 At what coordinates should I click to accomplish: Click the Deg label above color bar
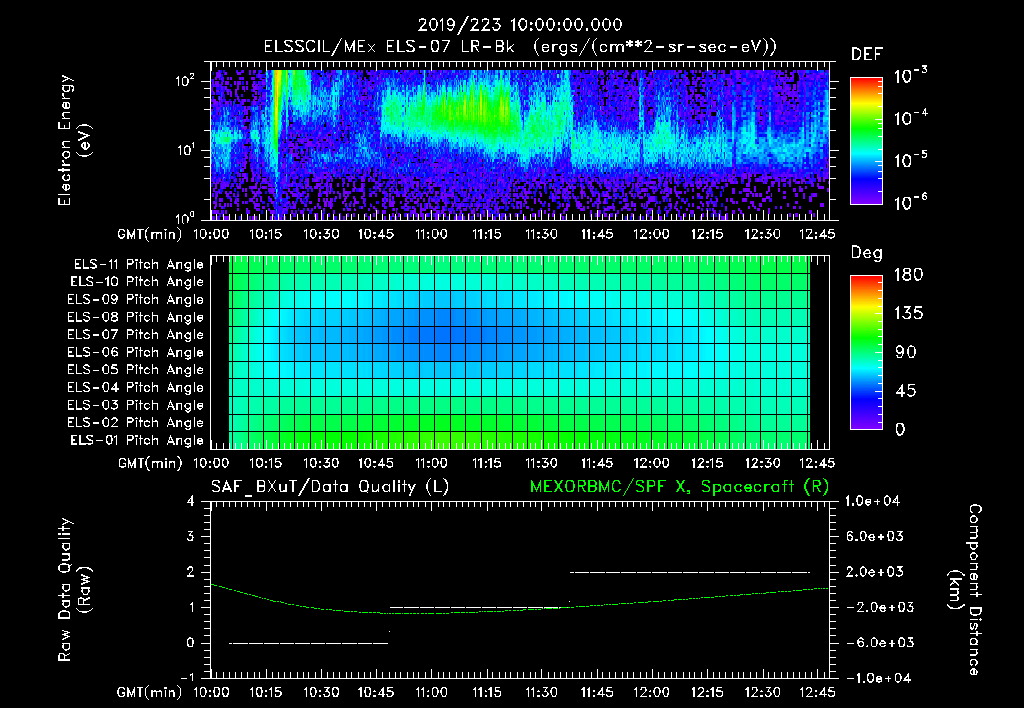coord(867,253)
